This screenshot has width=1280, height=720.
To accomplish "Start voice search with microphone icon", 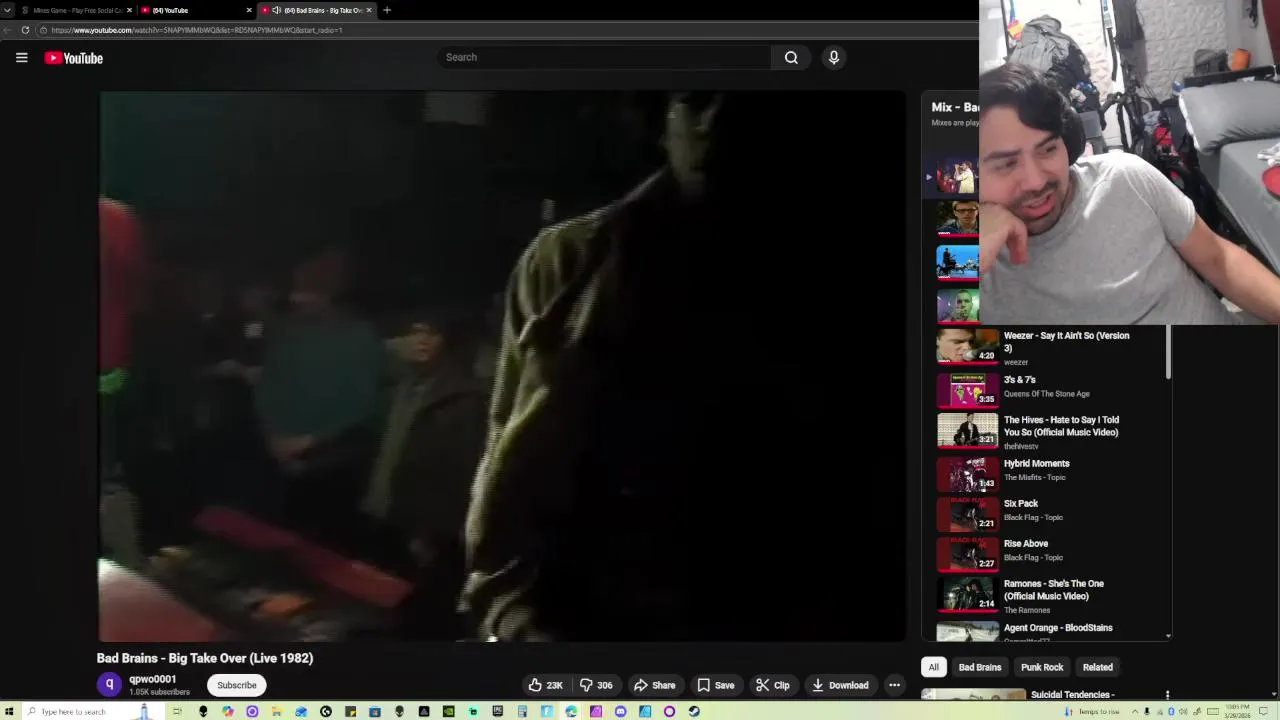I will pyautogui.click(x=833, y=57).
